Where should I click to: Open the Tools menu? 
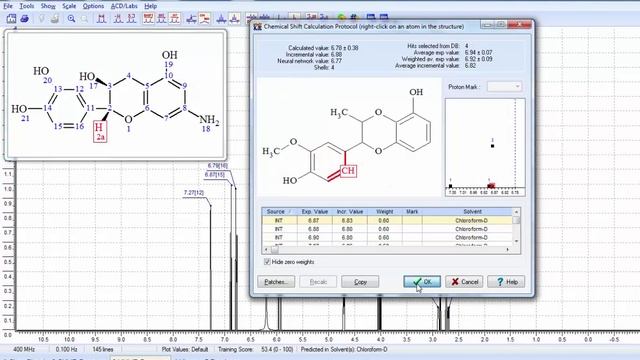point(27,6)
